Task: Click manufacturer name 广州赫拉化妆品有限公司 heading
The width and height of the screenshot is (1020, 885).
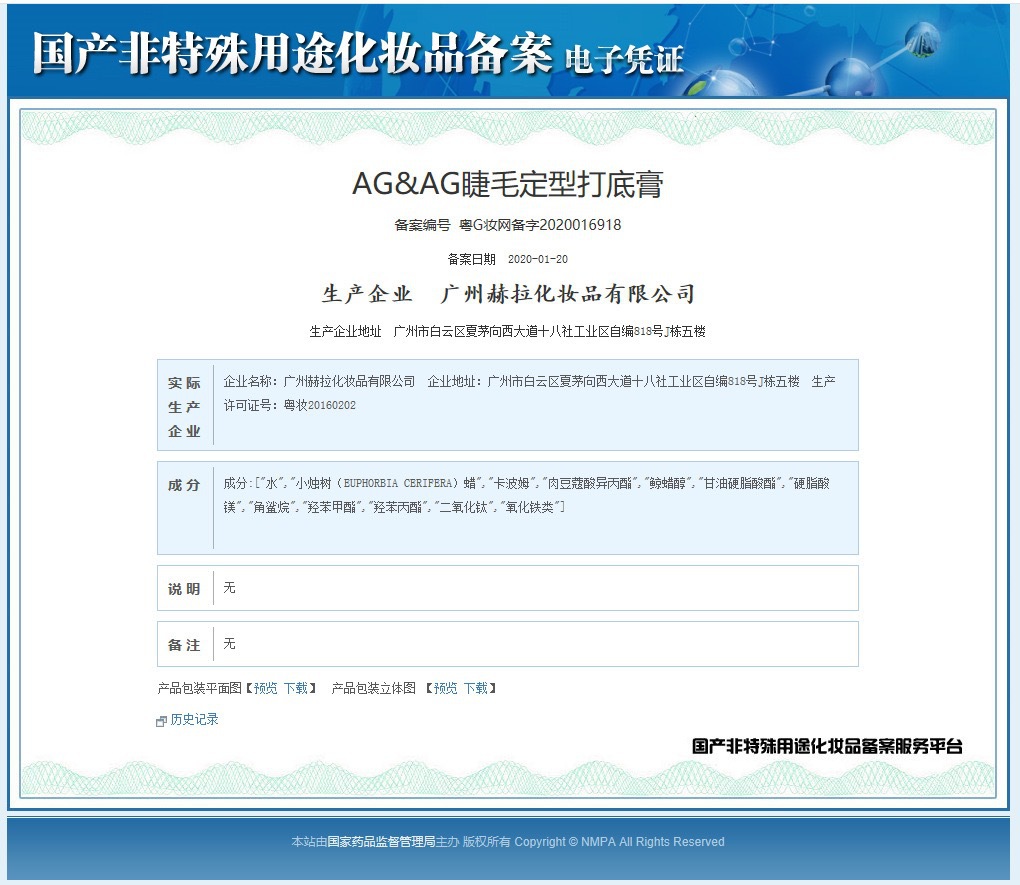Action: pos(568,294)
